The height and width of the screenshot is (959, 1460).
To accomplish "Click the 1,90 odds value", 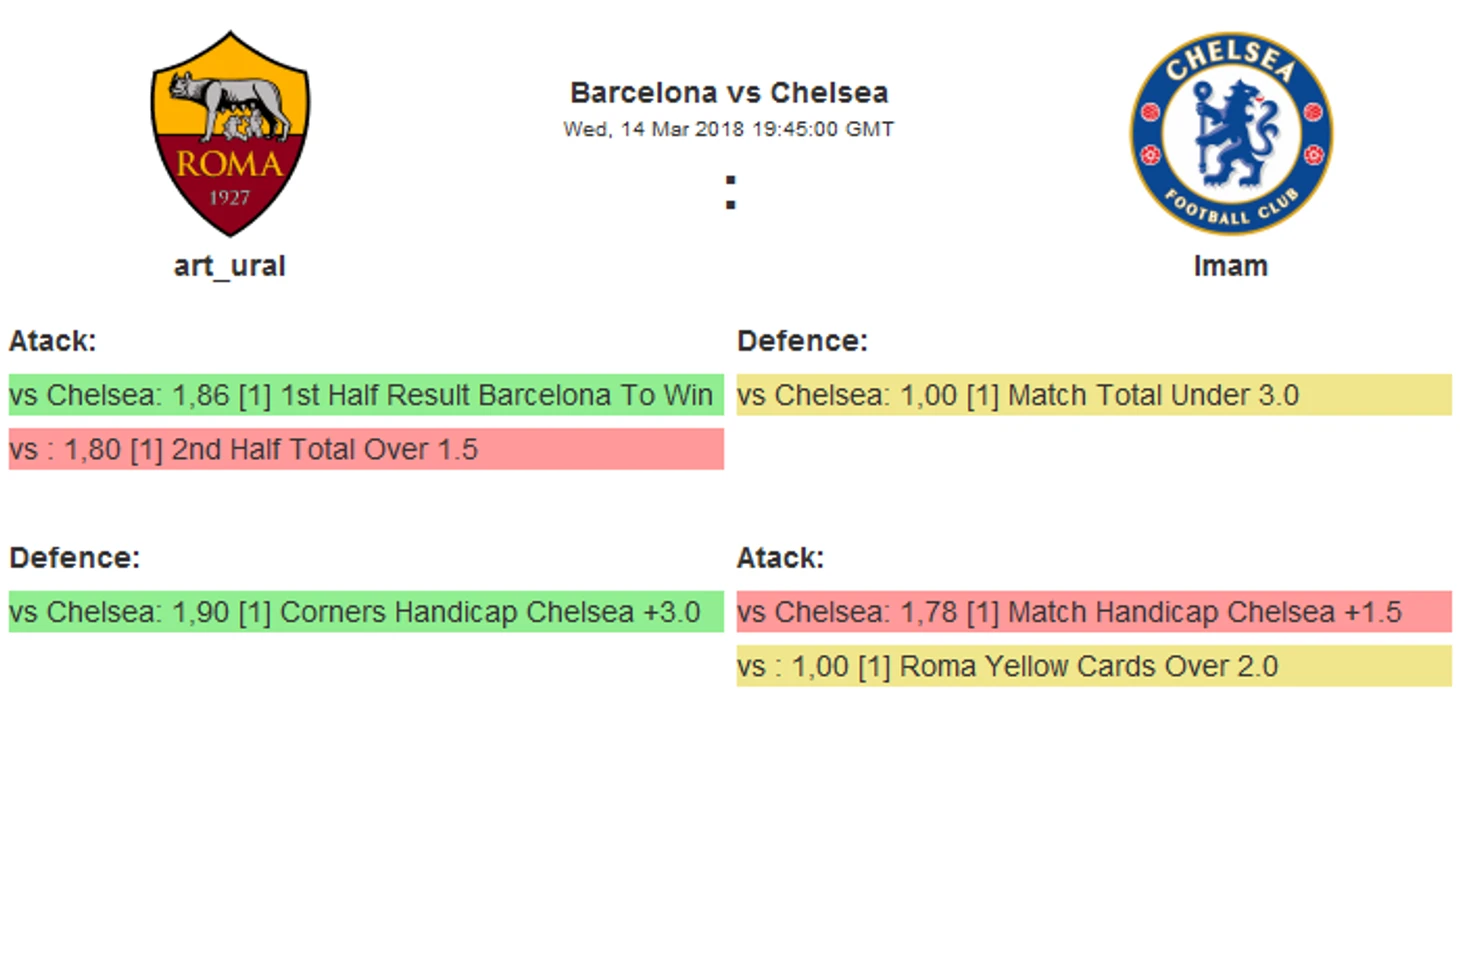I will (x=201, y=613).
